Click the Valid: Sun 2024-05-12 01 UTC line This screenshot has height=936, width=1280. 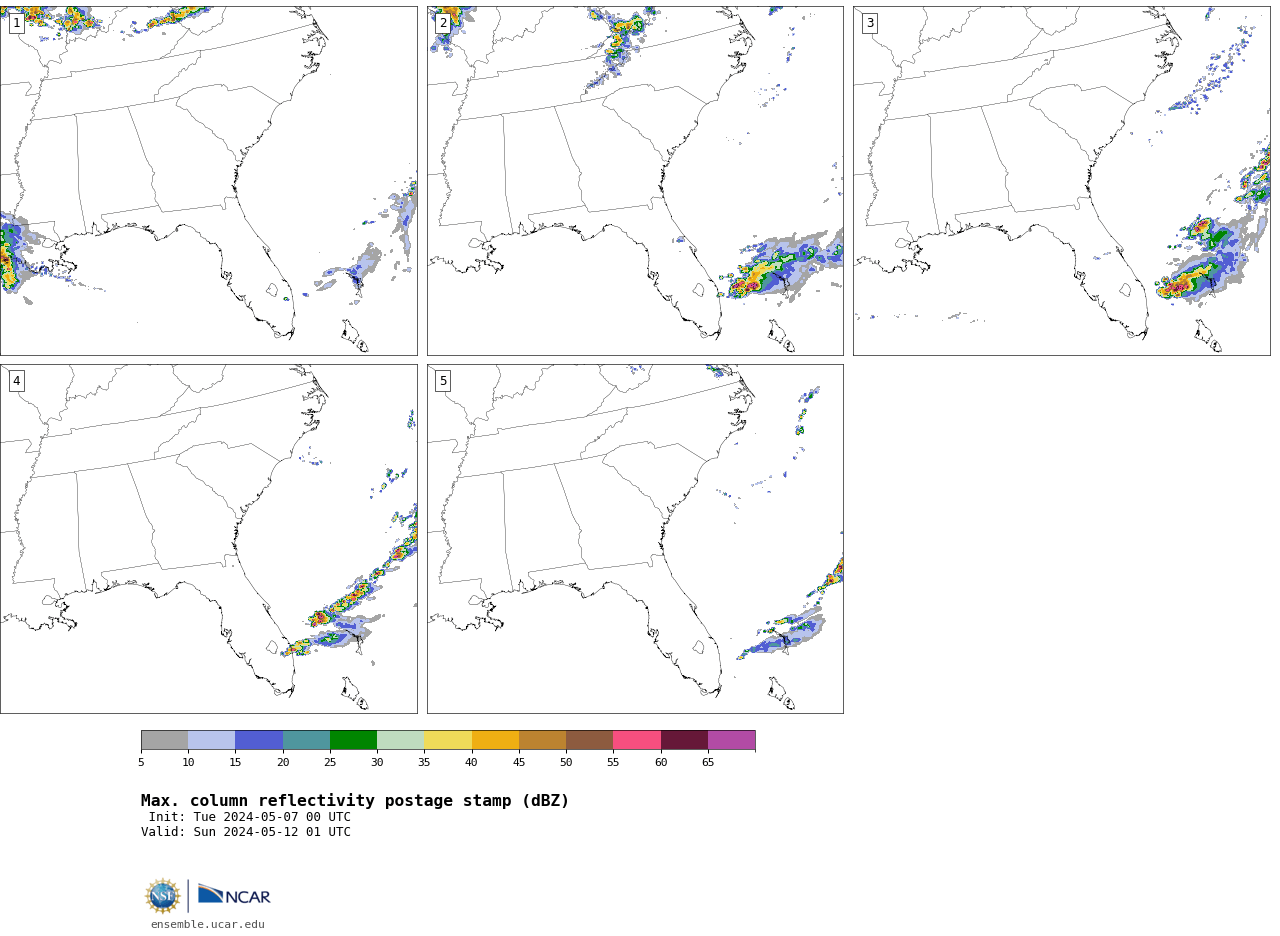coord(246,832)
